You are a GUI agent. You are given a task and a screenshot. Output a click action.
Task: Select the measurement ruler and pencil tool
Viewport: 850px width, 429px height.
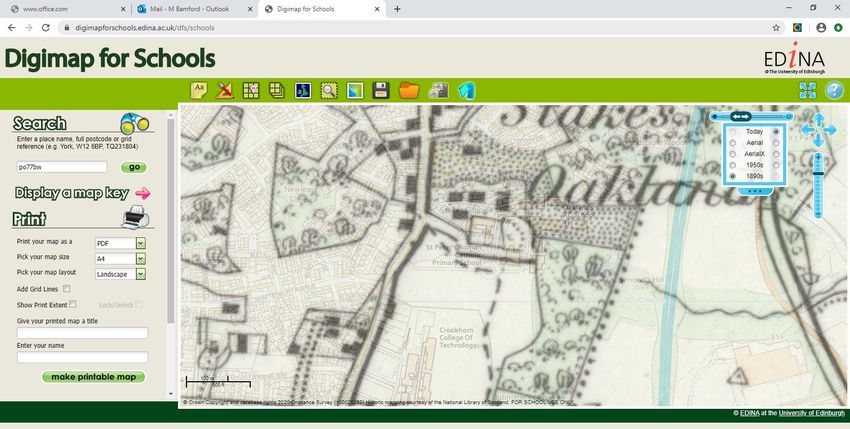[x=224, y=90]
